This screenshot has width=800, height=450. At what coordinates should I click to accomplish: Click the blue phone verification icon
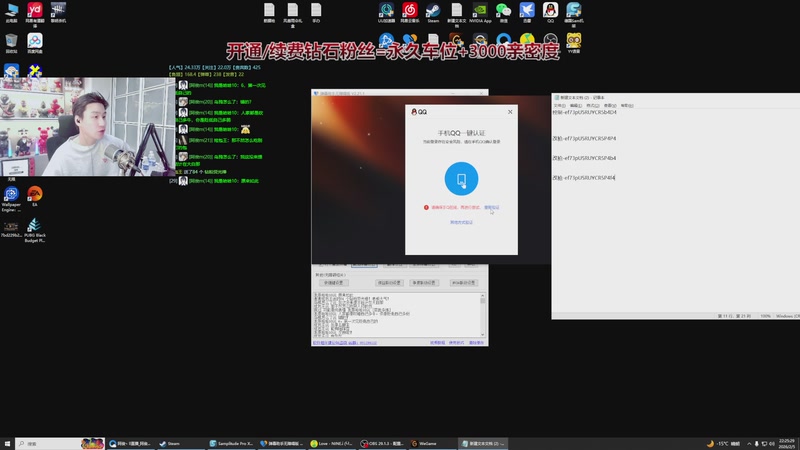click(x=461, y=180)
